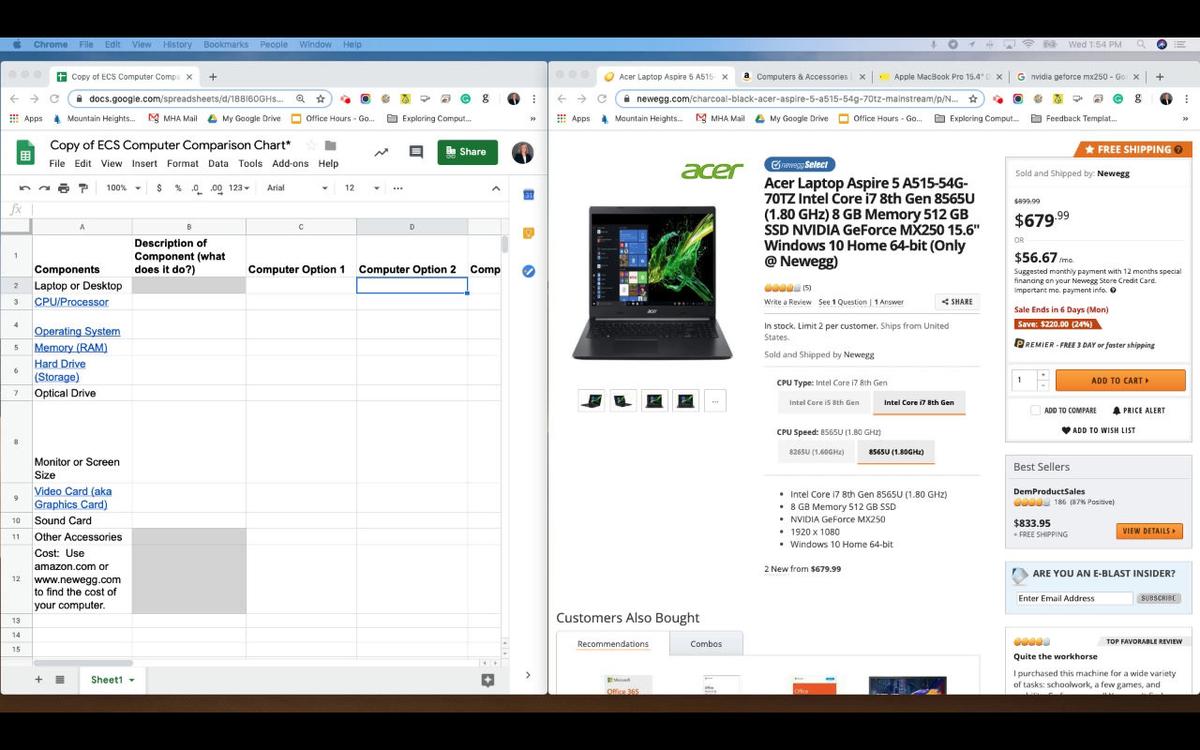Check the Add to Compare checkbox
This screenshot has width=1200, height=750.
1036,411
